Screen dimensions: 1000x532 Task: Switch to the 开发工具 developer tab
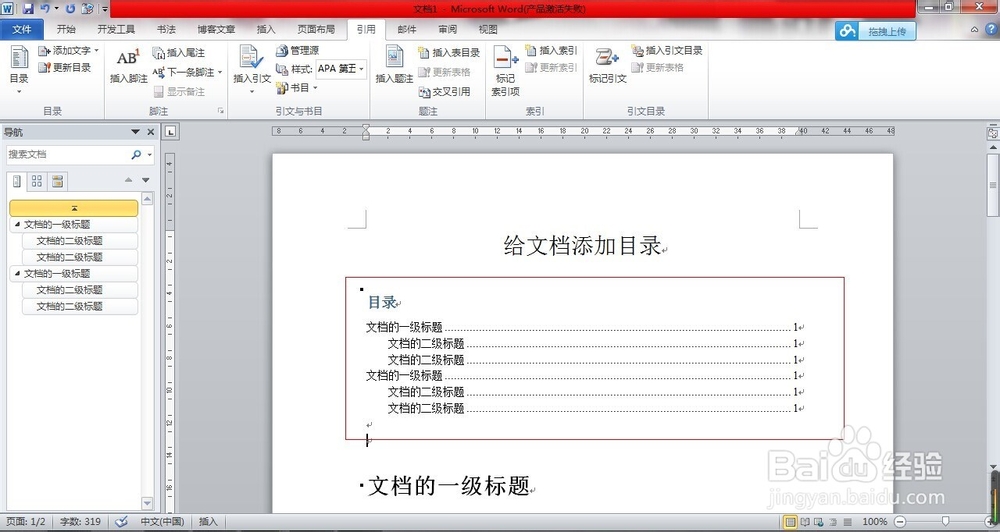(116, 29)
